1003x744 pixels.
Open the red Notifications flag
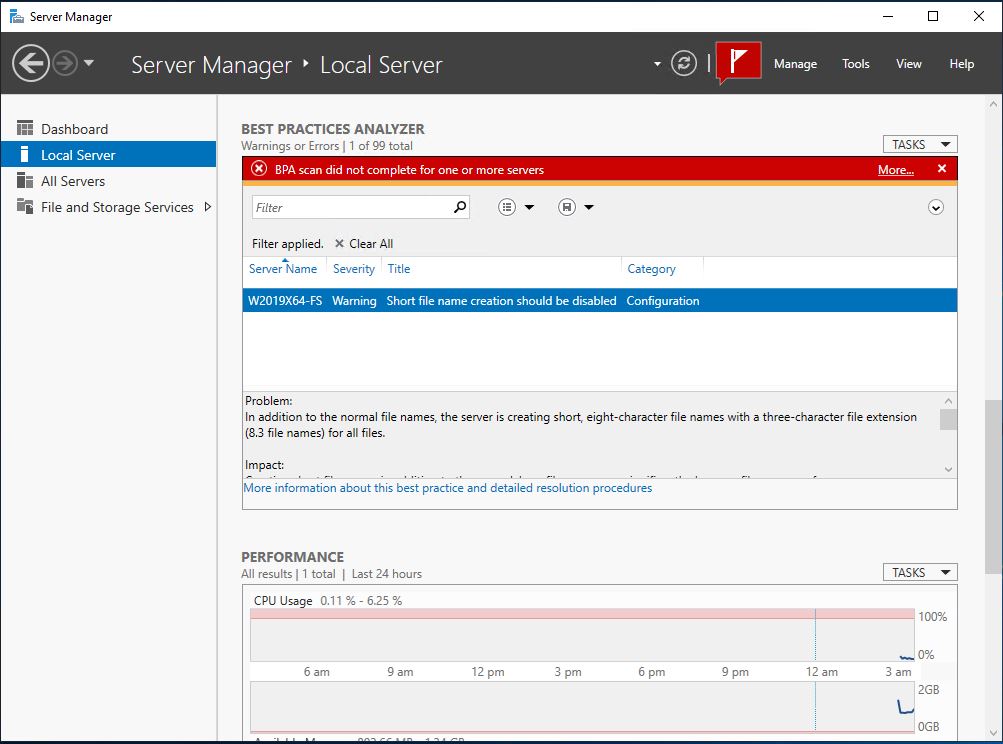tap(738, 61)
